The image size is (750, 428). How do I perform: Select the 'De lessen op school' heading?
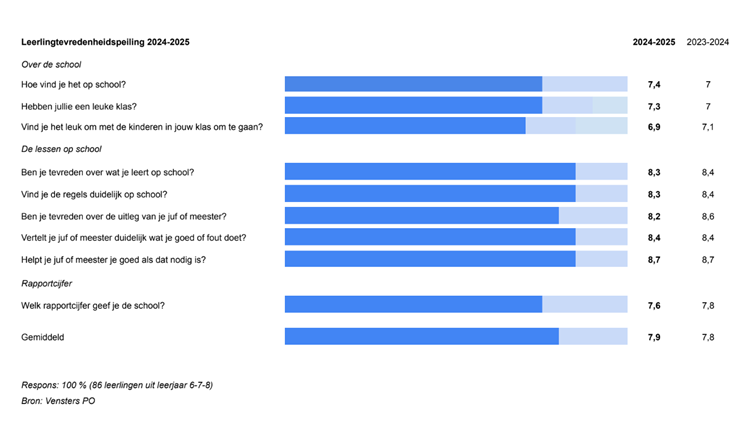click(61, 149)
